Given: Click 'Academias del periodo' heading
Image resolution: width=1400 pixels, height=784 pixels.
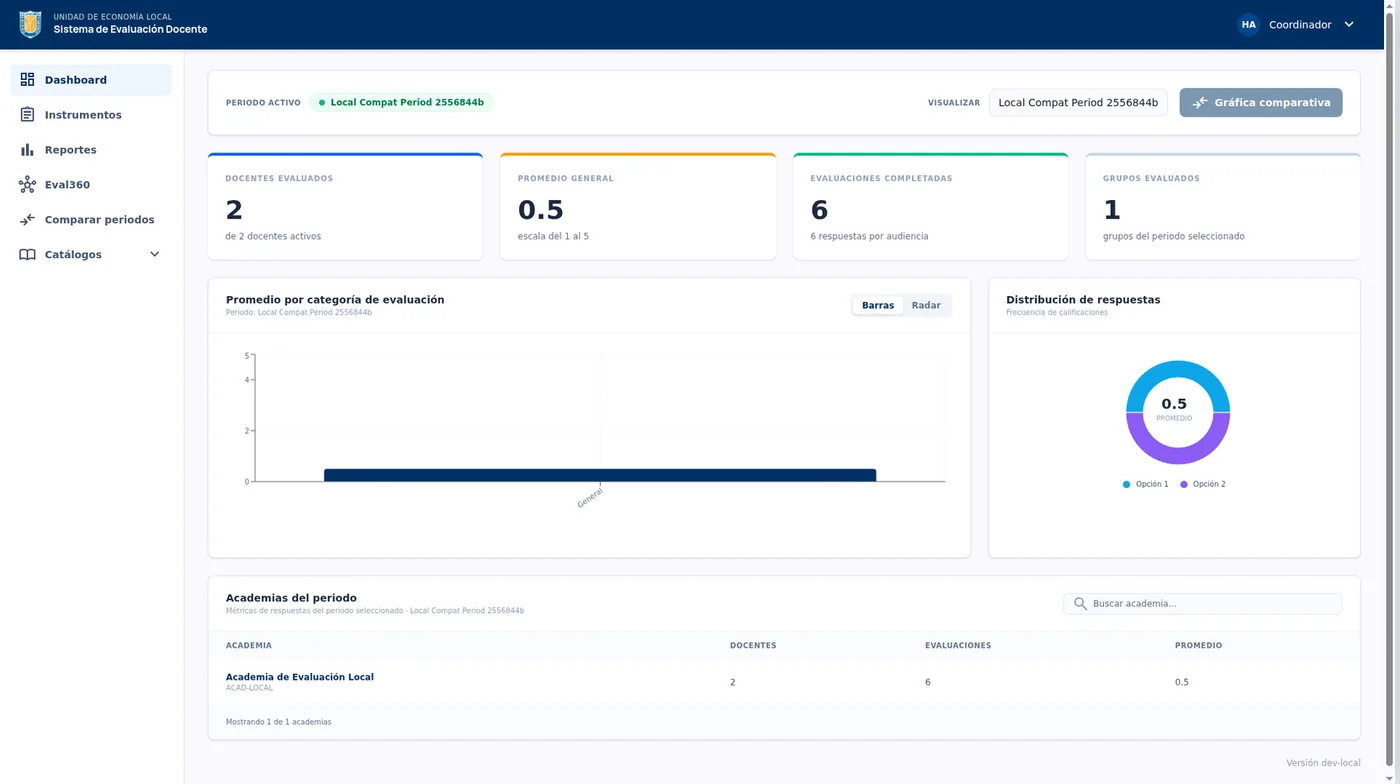Looking at the screenshot, I should (x=291, y=598).
